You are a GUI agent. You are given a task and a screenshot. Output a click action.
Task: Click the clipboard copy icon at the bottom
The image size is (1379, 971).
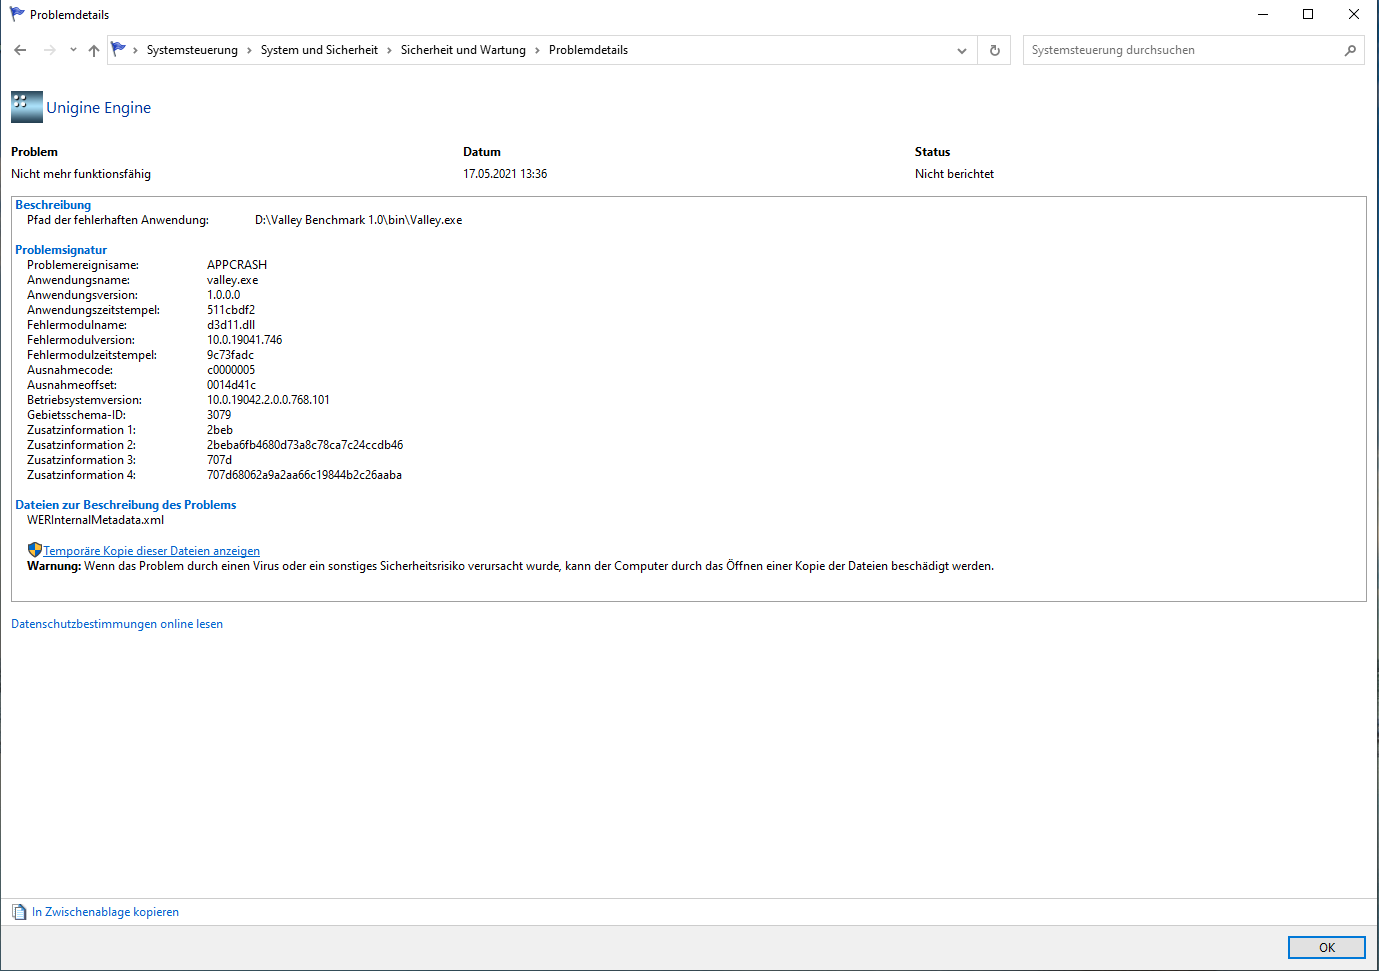pos(19,912)
